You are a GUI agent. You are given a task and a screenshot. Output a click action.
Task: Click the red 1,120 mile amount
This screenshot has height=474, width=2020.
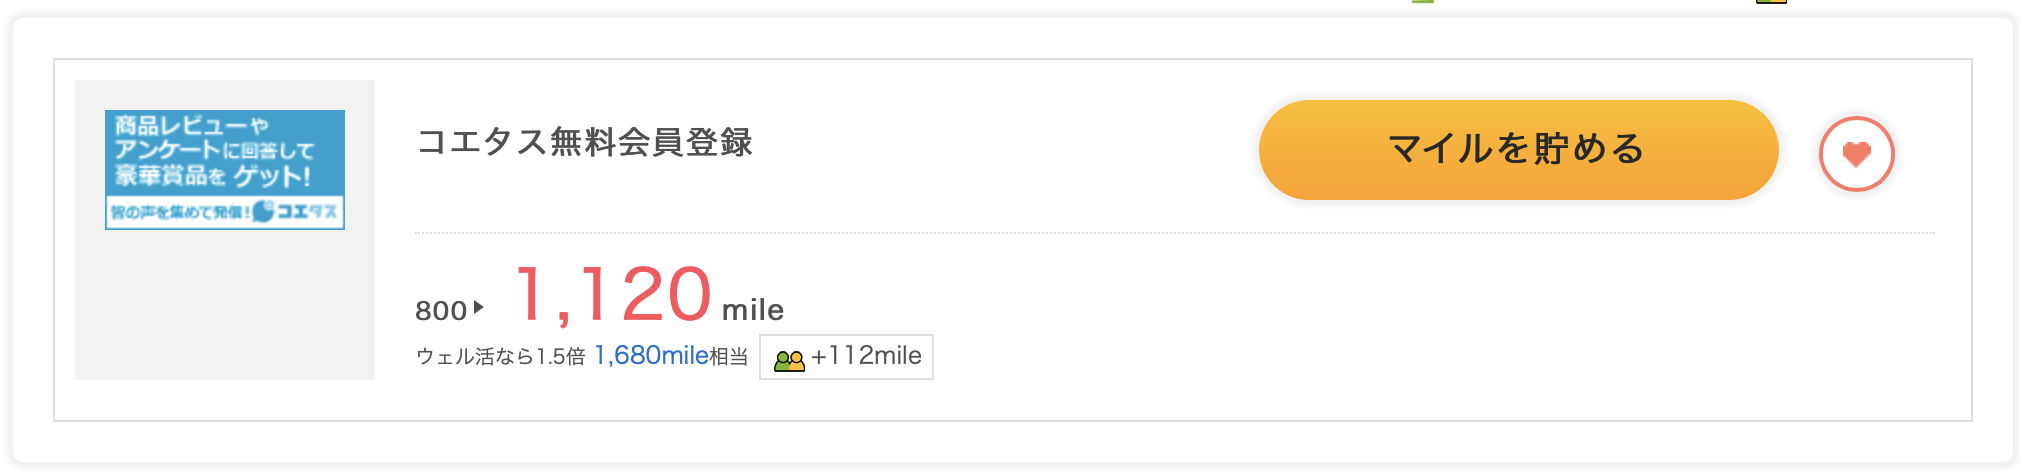click(x=613, y=294)
